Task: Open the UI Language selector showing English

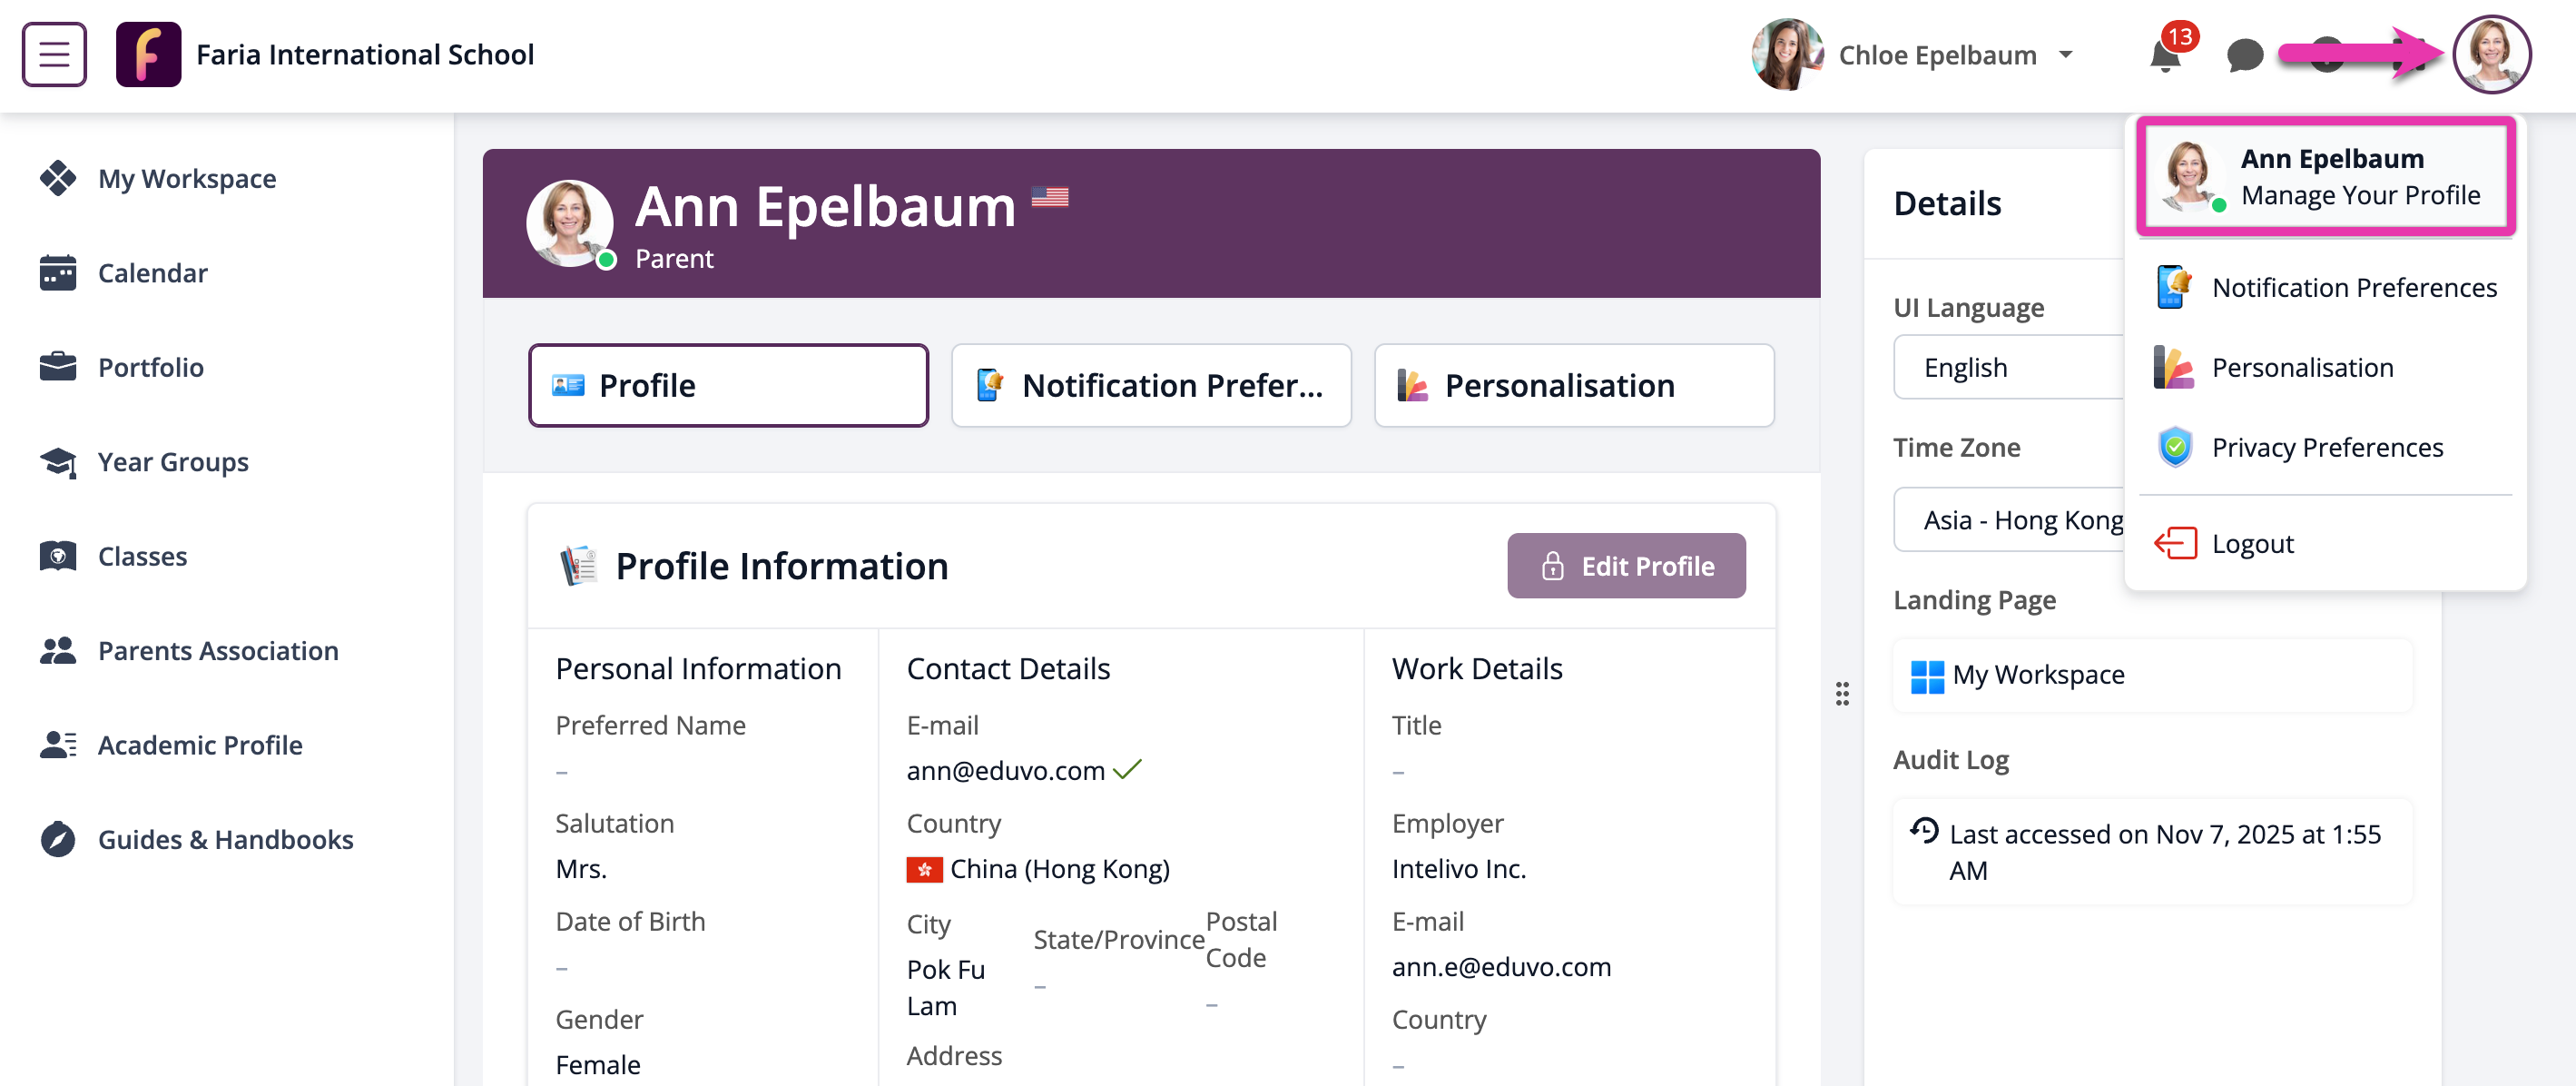Action: tap(2007, 367)
